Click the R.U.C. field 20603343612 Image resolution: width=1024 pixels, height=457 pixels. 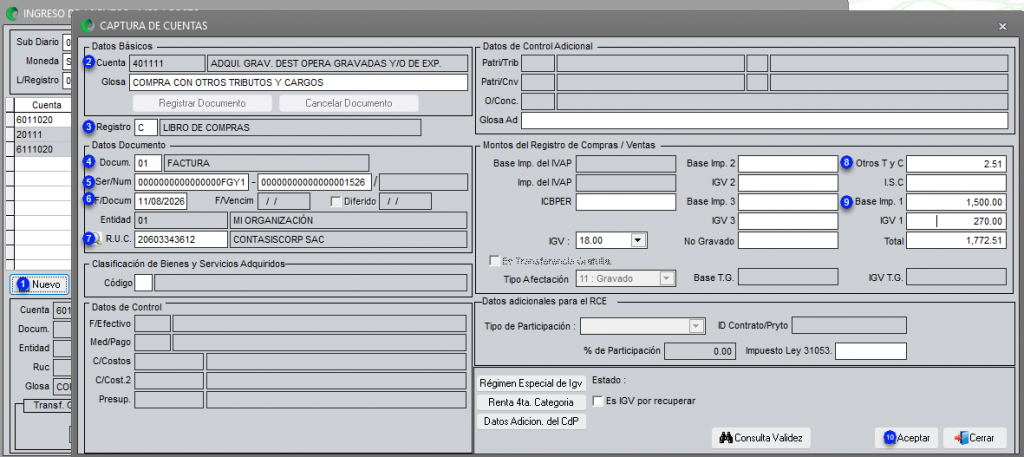coord(181,240)
